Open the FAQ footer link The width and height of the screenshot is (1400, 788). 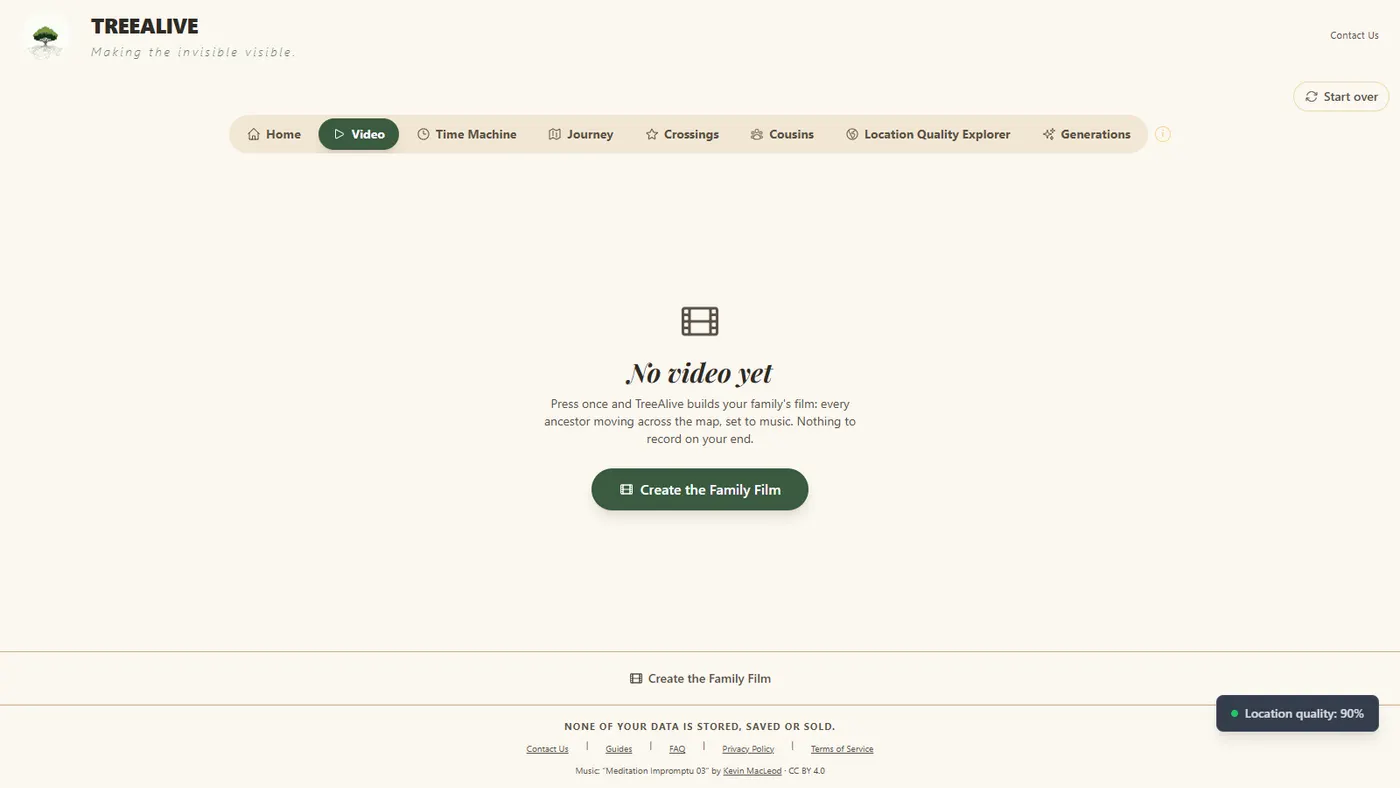pos(677,749)
